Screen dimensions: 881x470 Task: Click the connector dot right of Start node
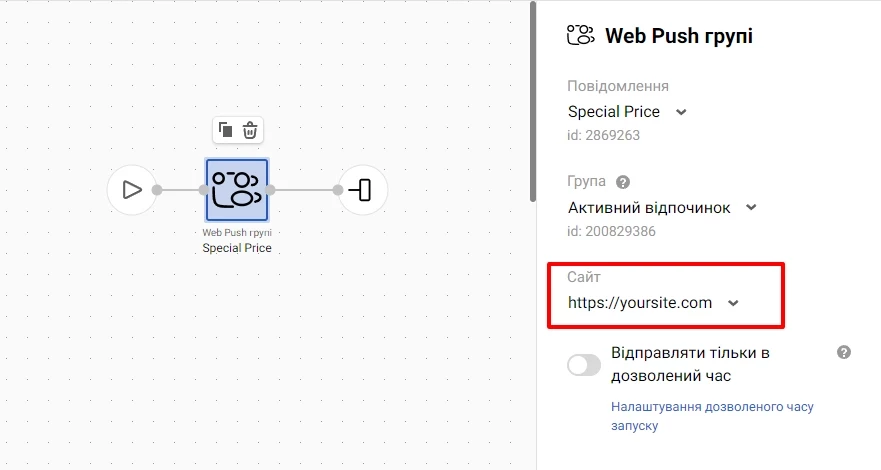tap(157, 190)
